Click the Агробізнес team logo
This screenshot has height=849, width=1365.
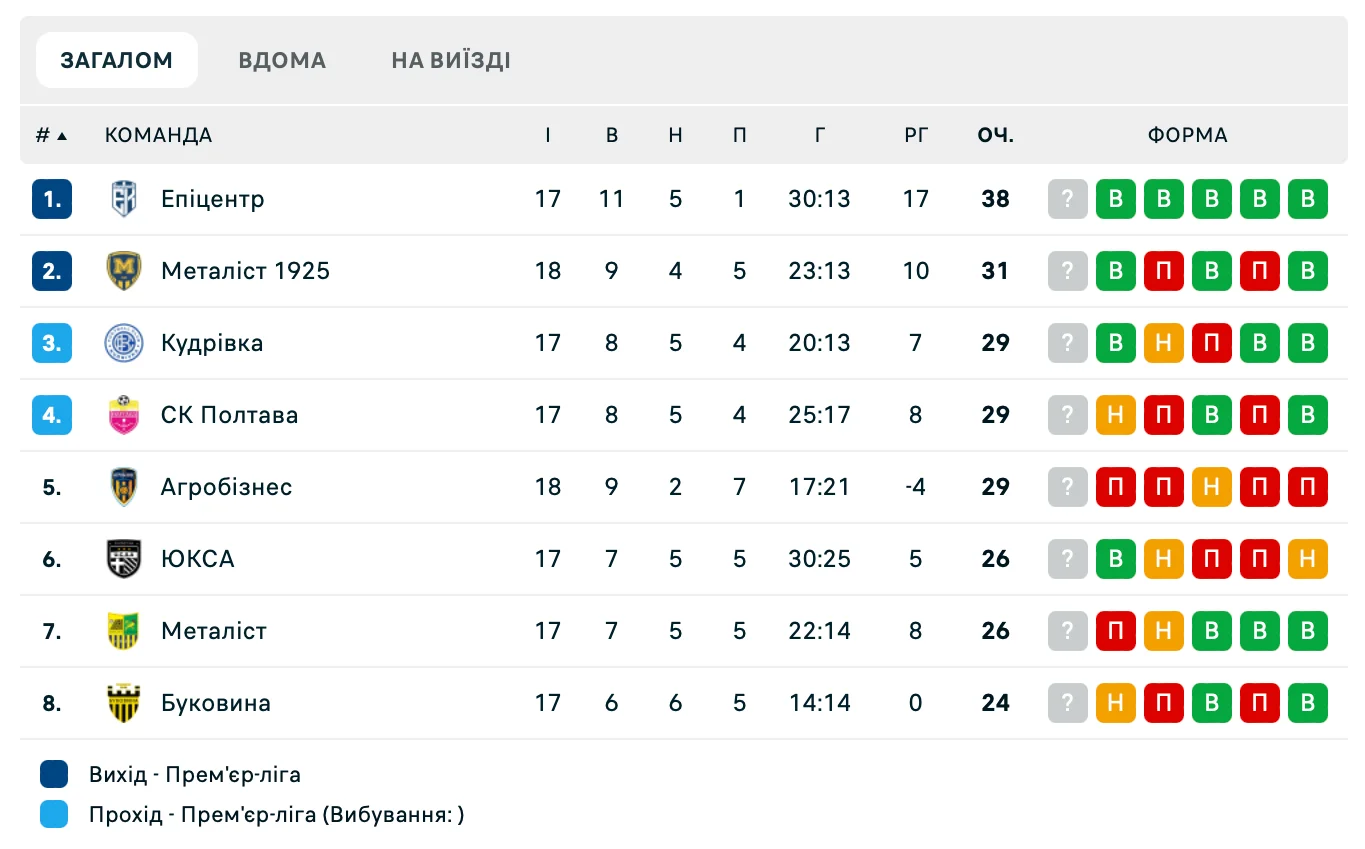124,487
